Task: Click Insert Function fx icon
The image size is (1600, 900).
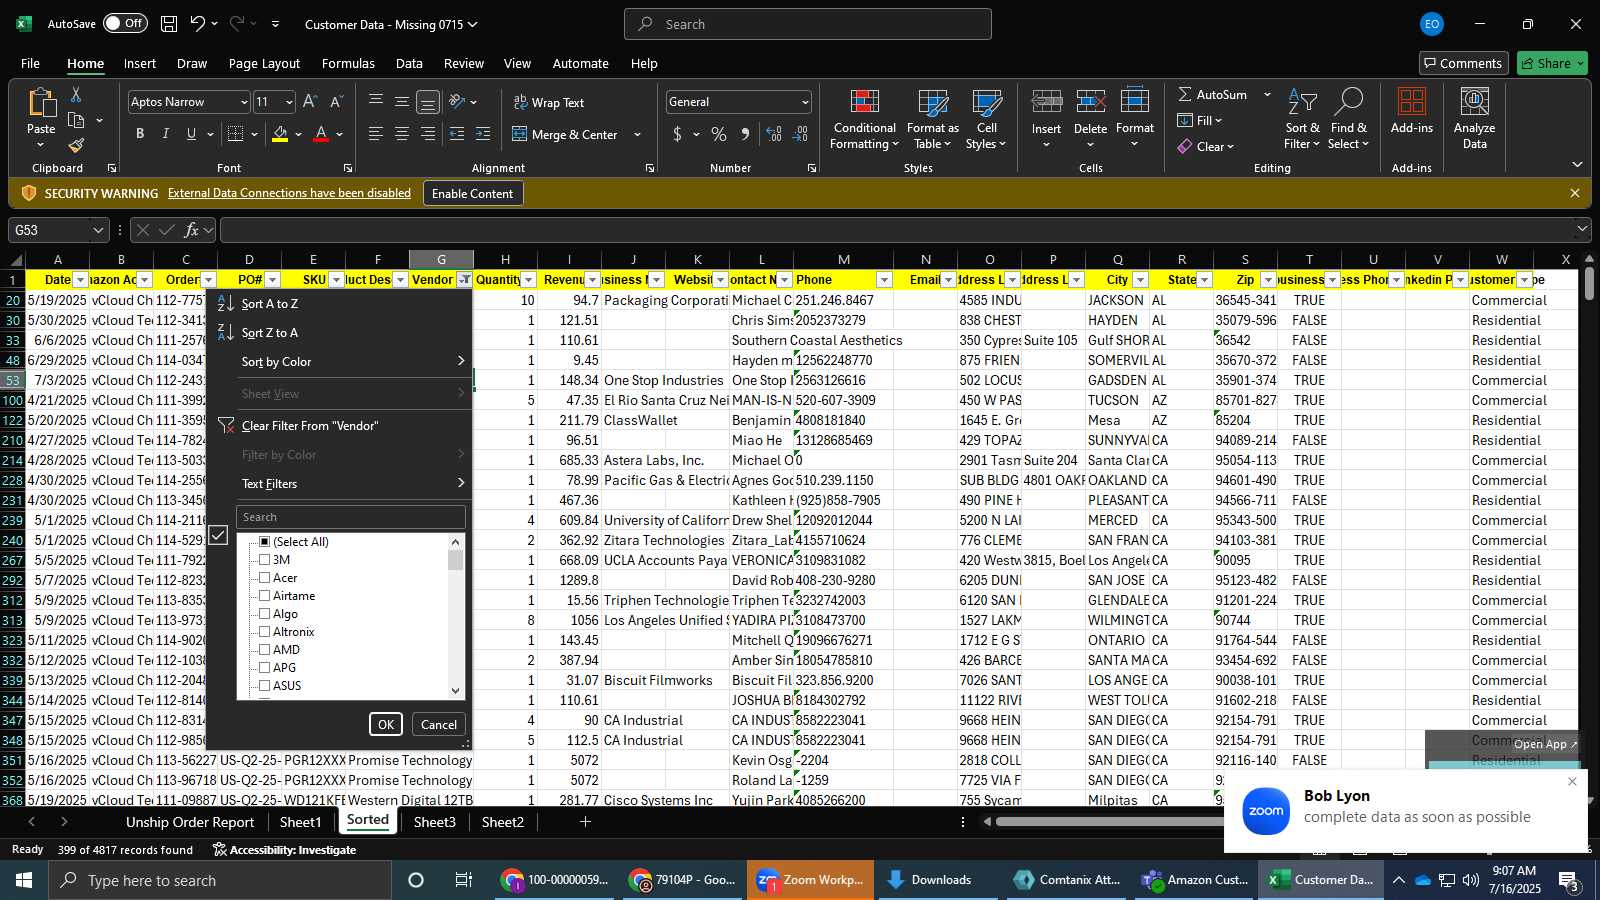Action: coord(191,230)
